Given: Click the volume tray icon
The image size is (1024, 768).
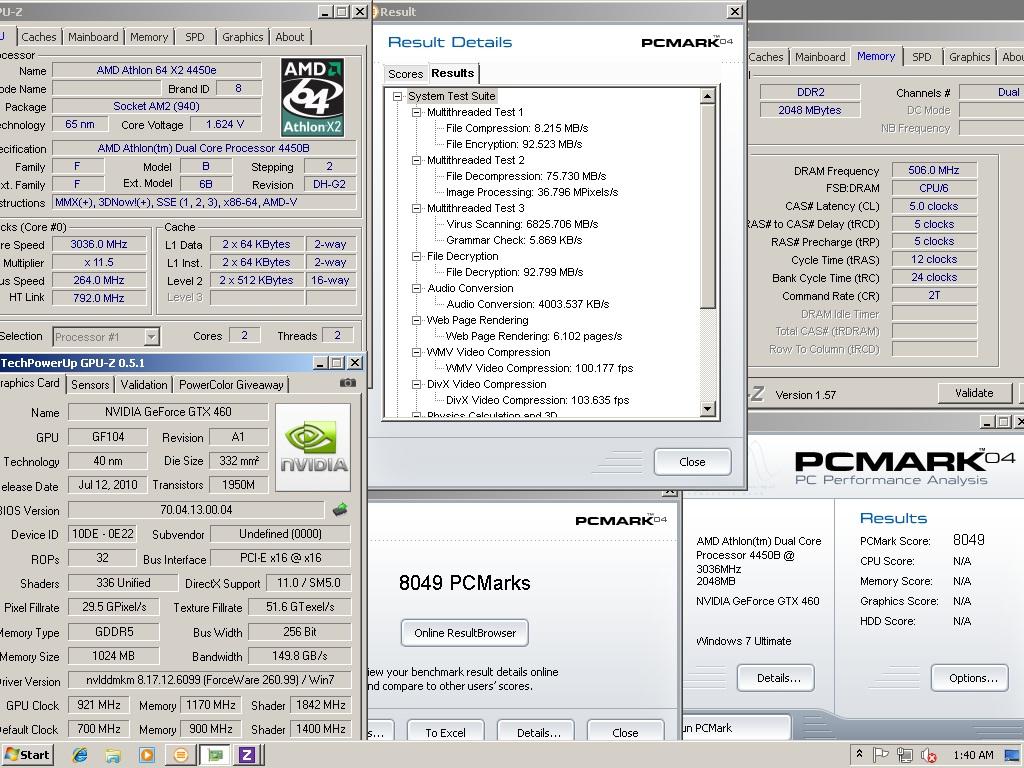Looking at the screenshot, I should (928, 756).
